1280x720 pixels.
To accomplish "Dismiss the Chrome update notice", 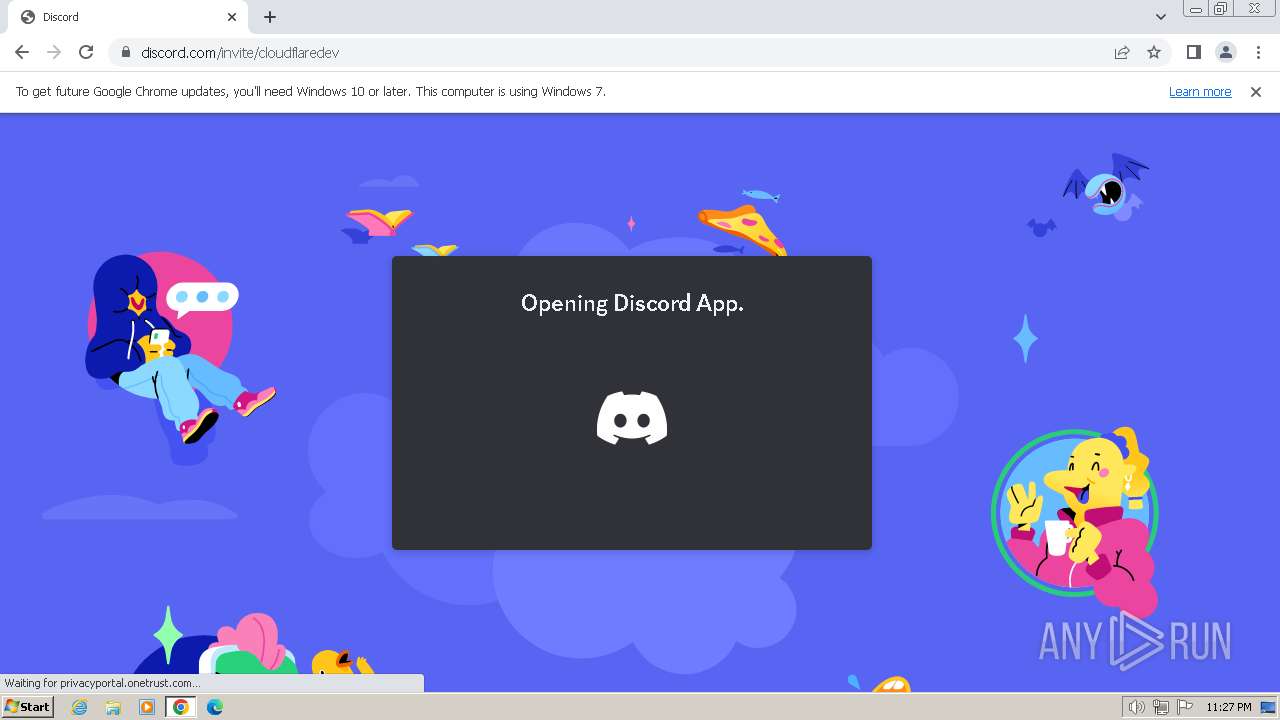I will 1256,91.
